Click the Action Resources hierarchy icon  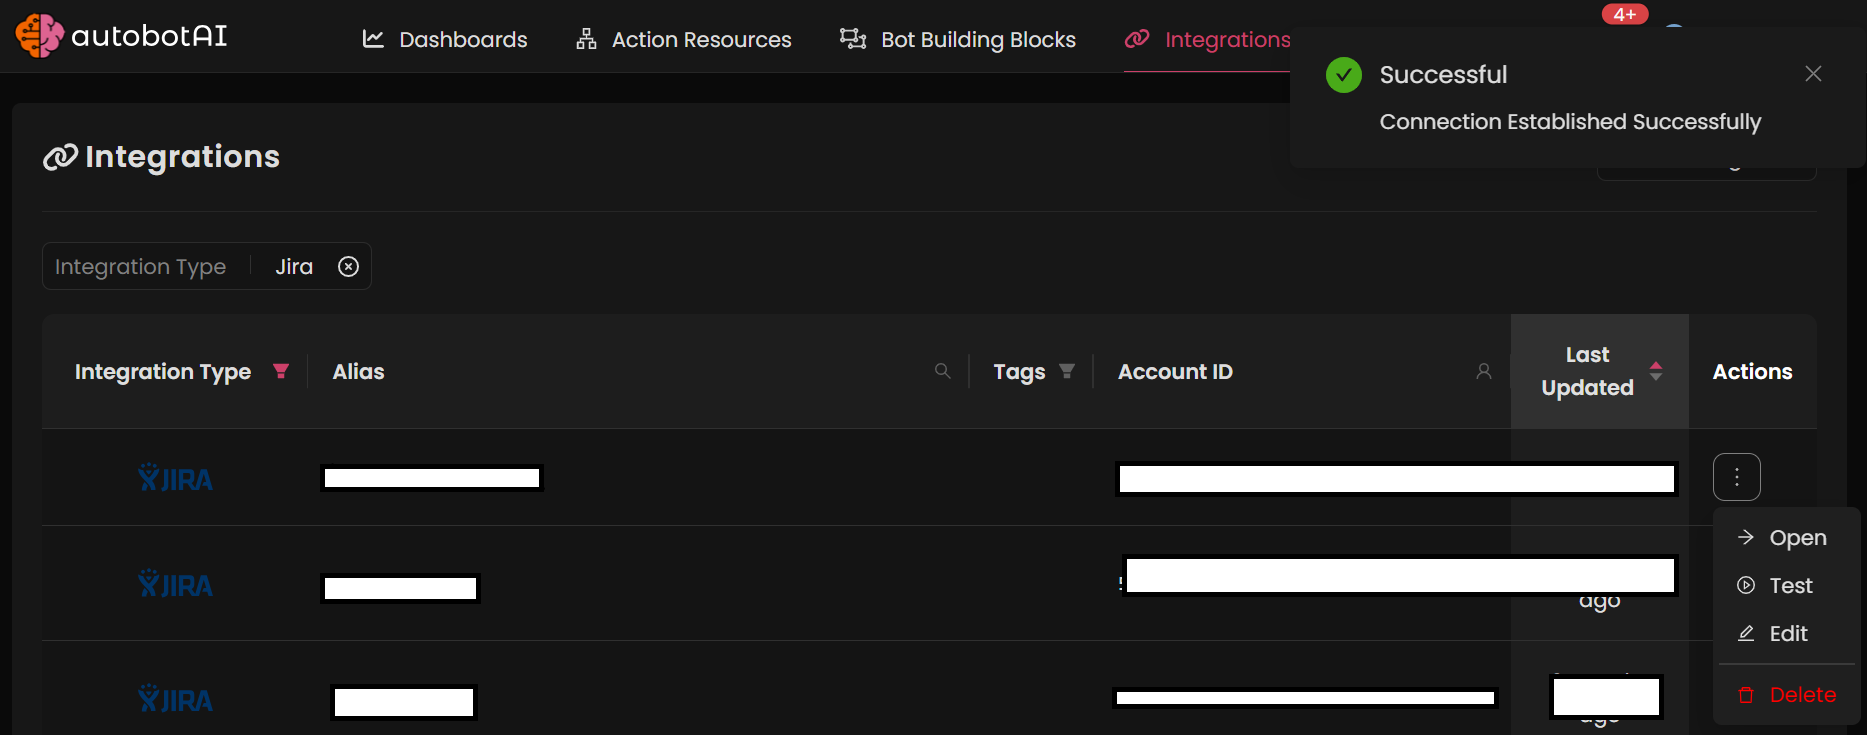click(586, 39)
